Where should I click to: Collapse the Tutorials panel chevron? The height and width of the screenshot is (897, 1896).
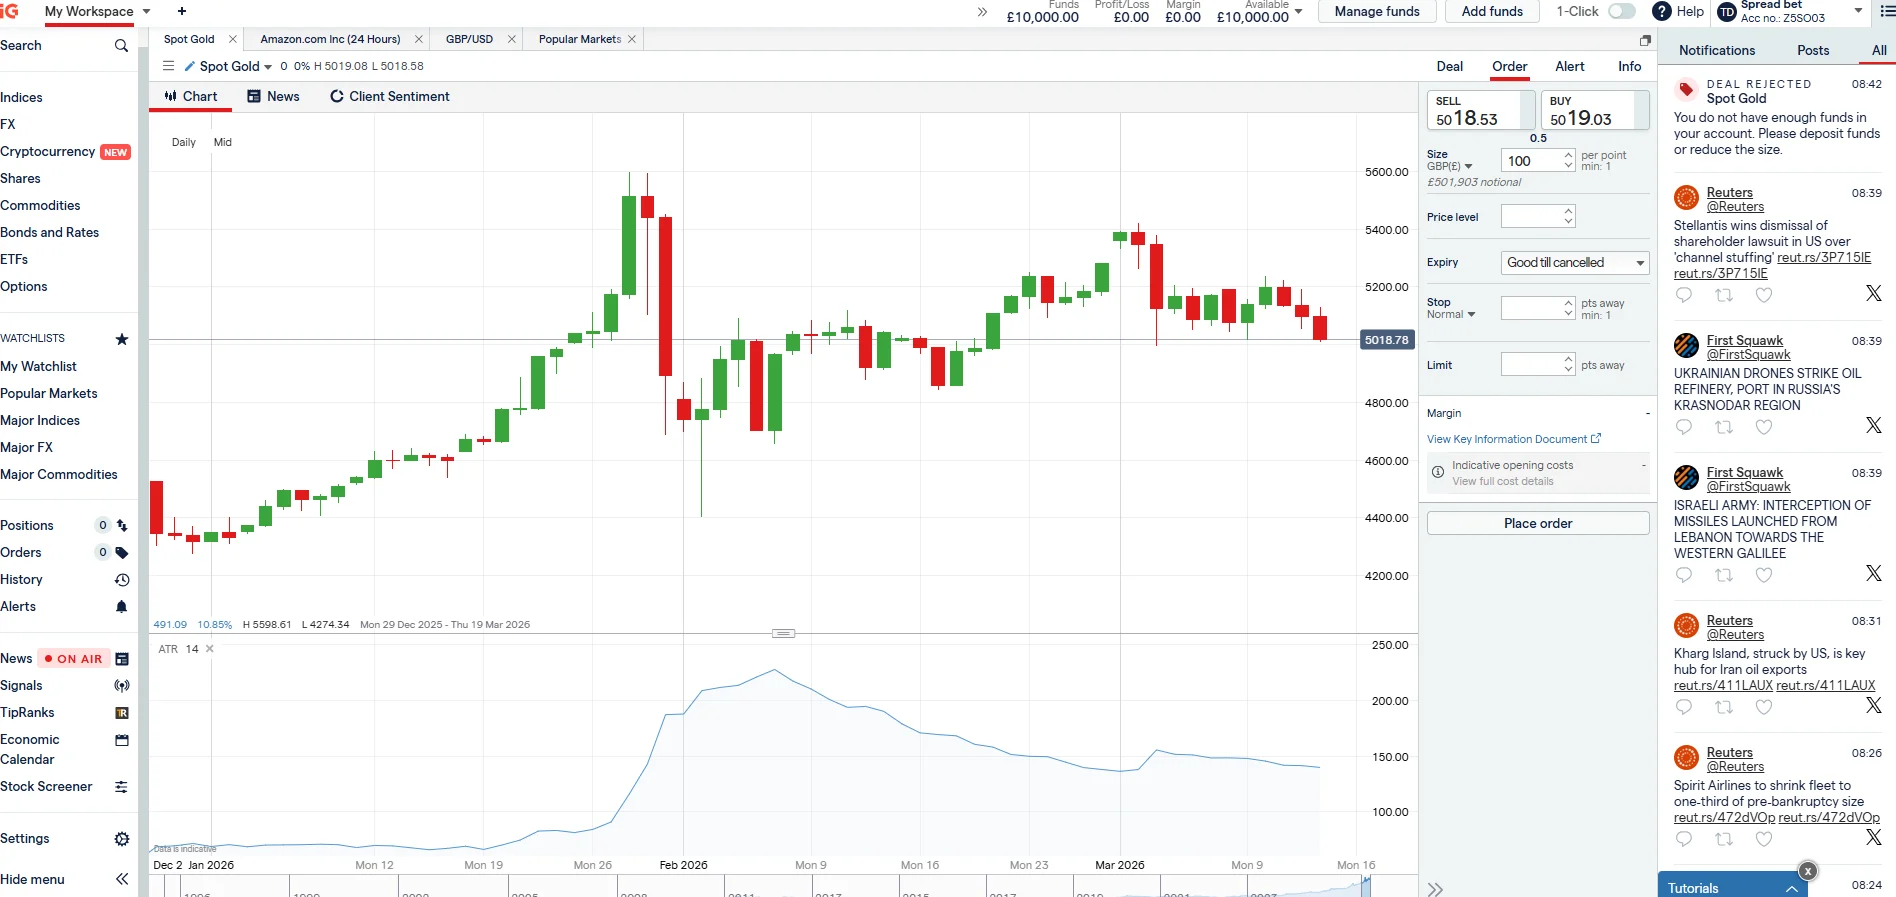click(x=1792, y=888)
